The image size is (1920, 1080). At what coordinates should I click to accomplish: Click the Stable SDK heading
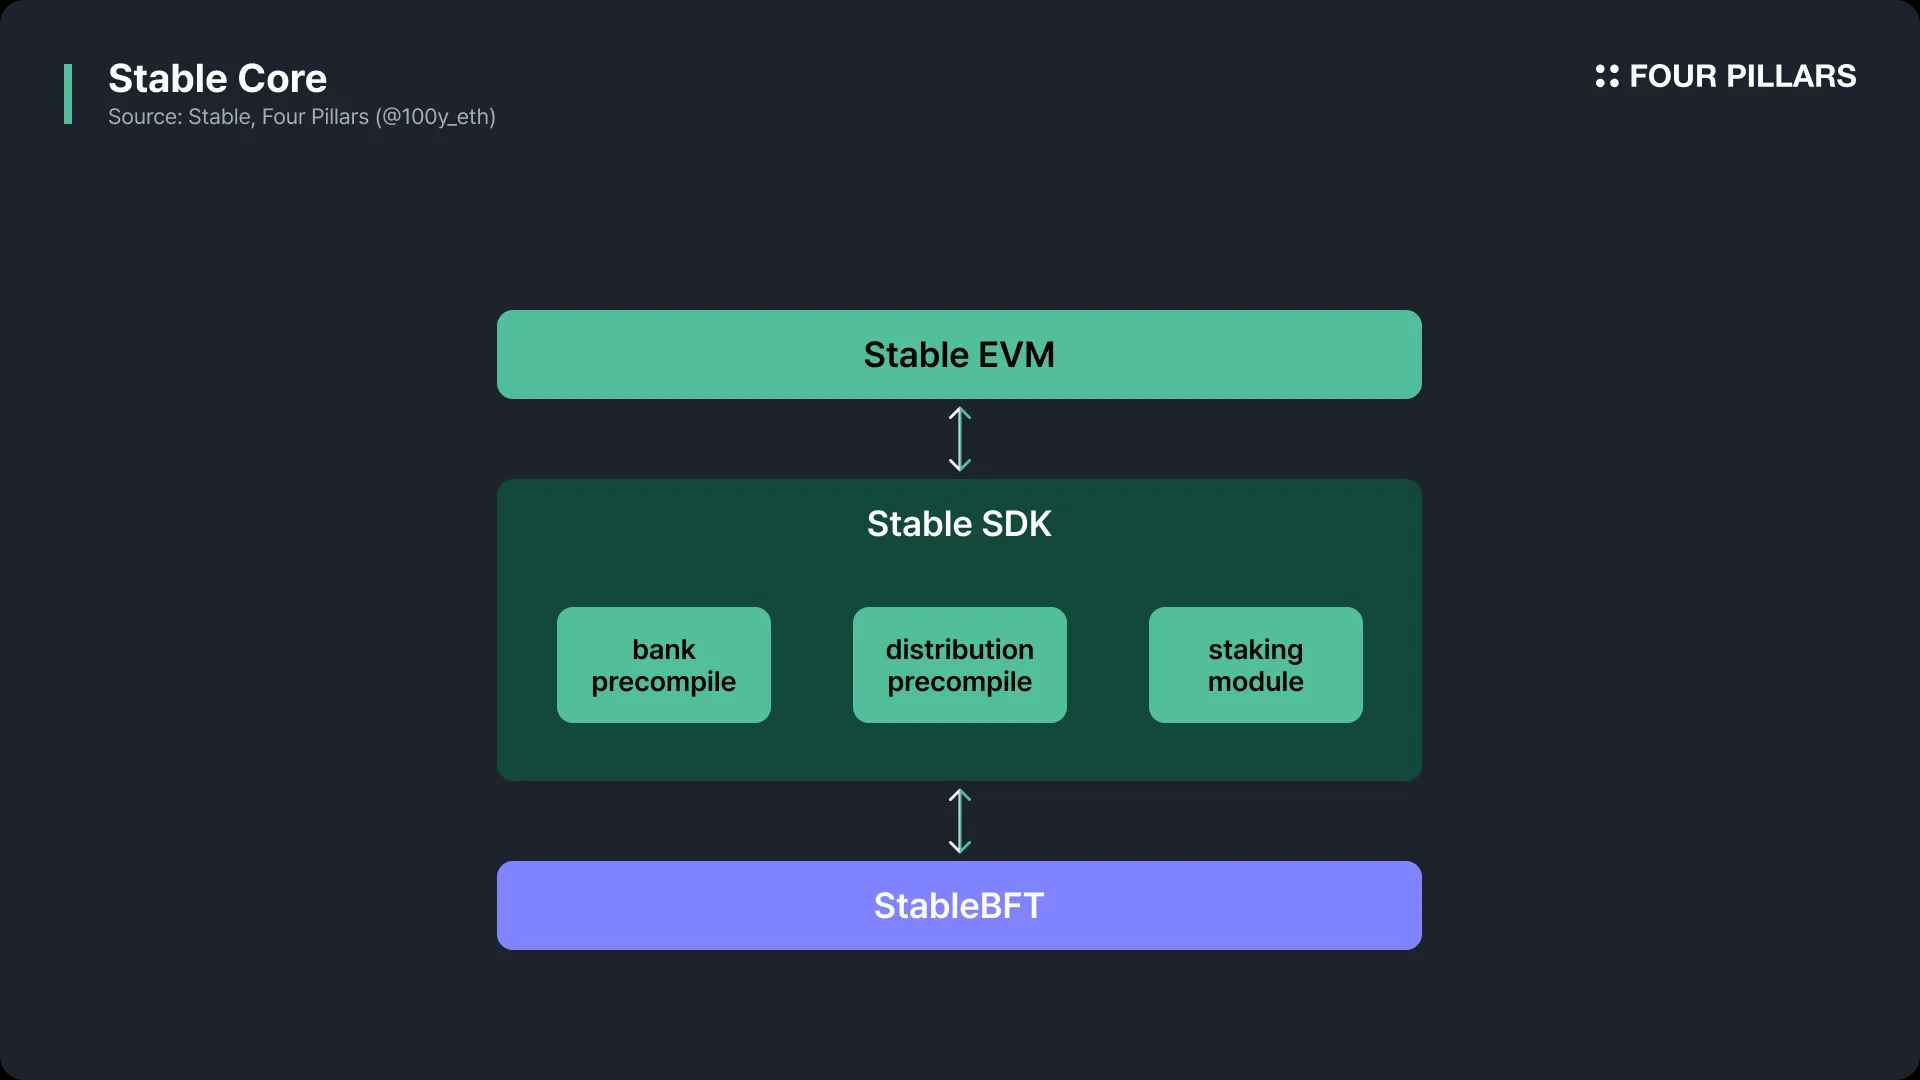(x=959, y=524)
